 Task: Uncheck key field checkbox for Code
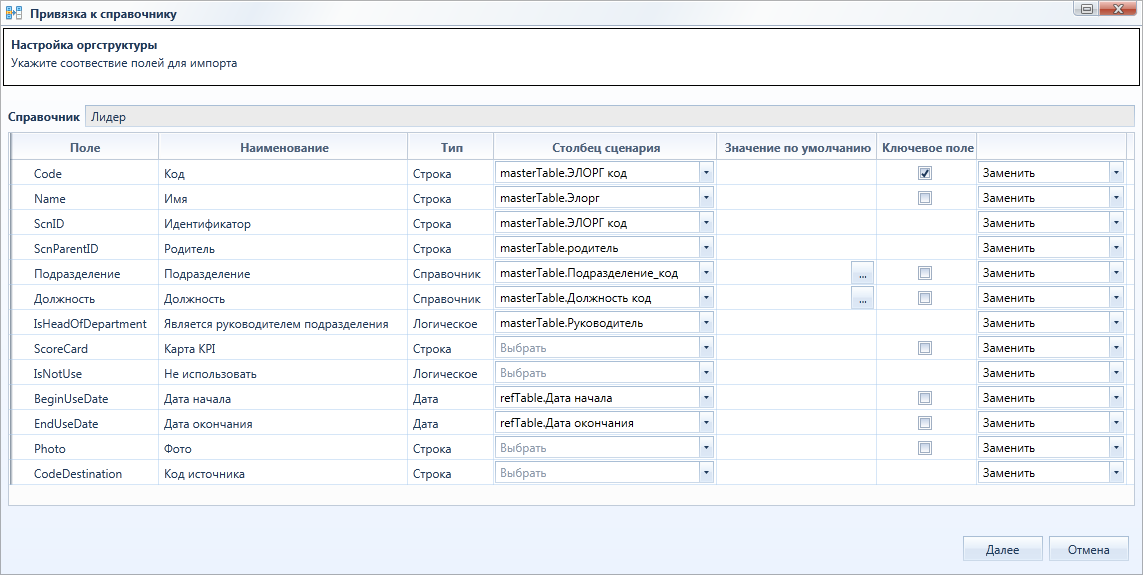tap(925, 173)
